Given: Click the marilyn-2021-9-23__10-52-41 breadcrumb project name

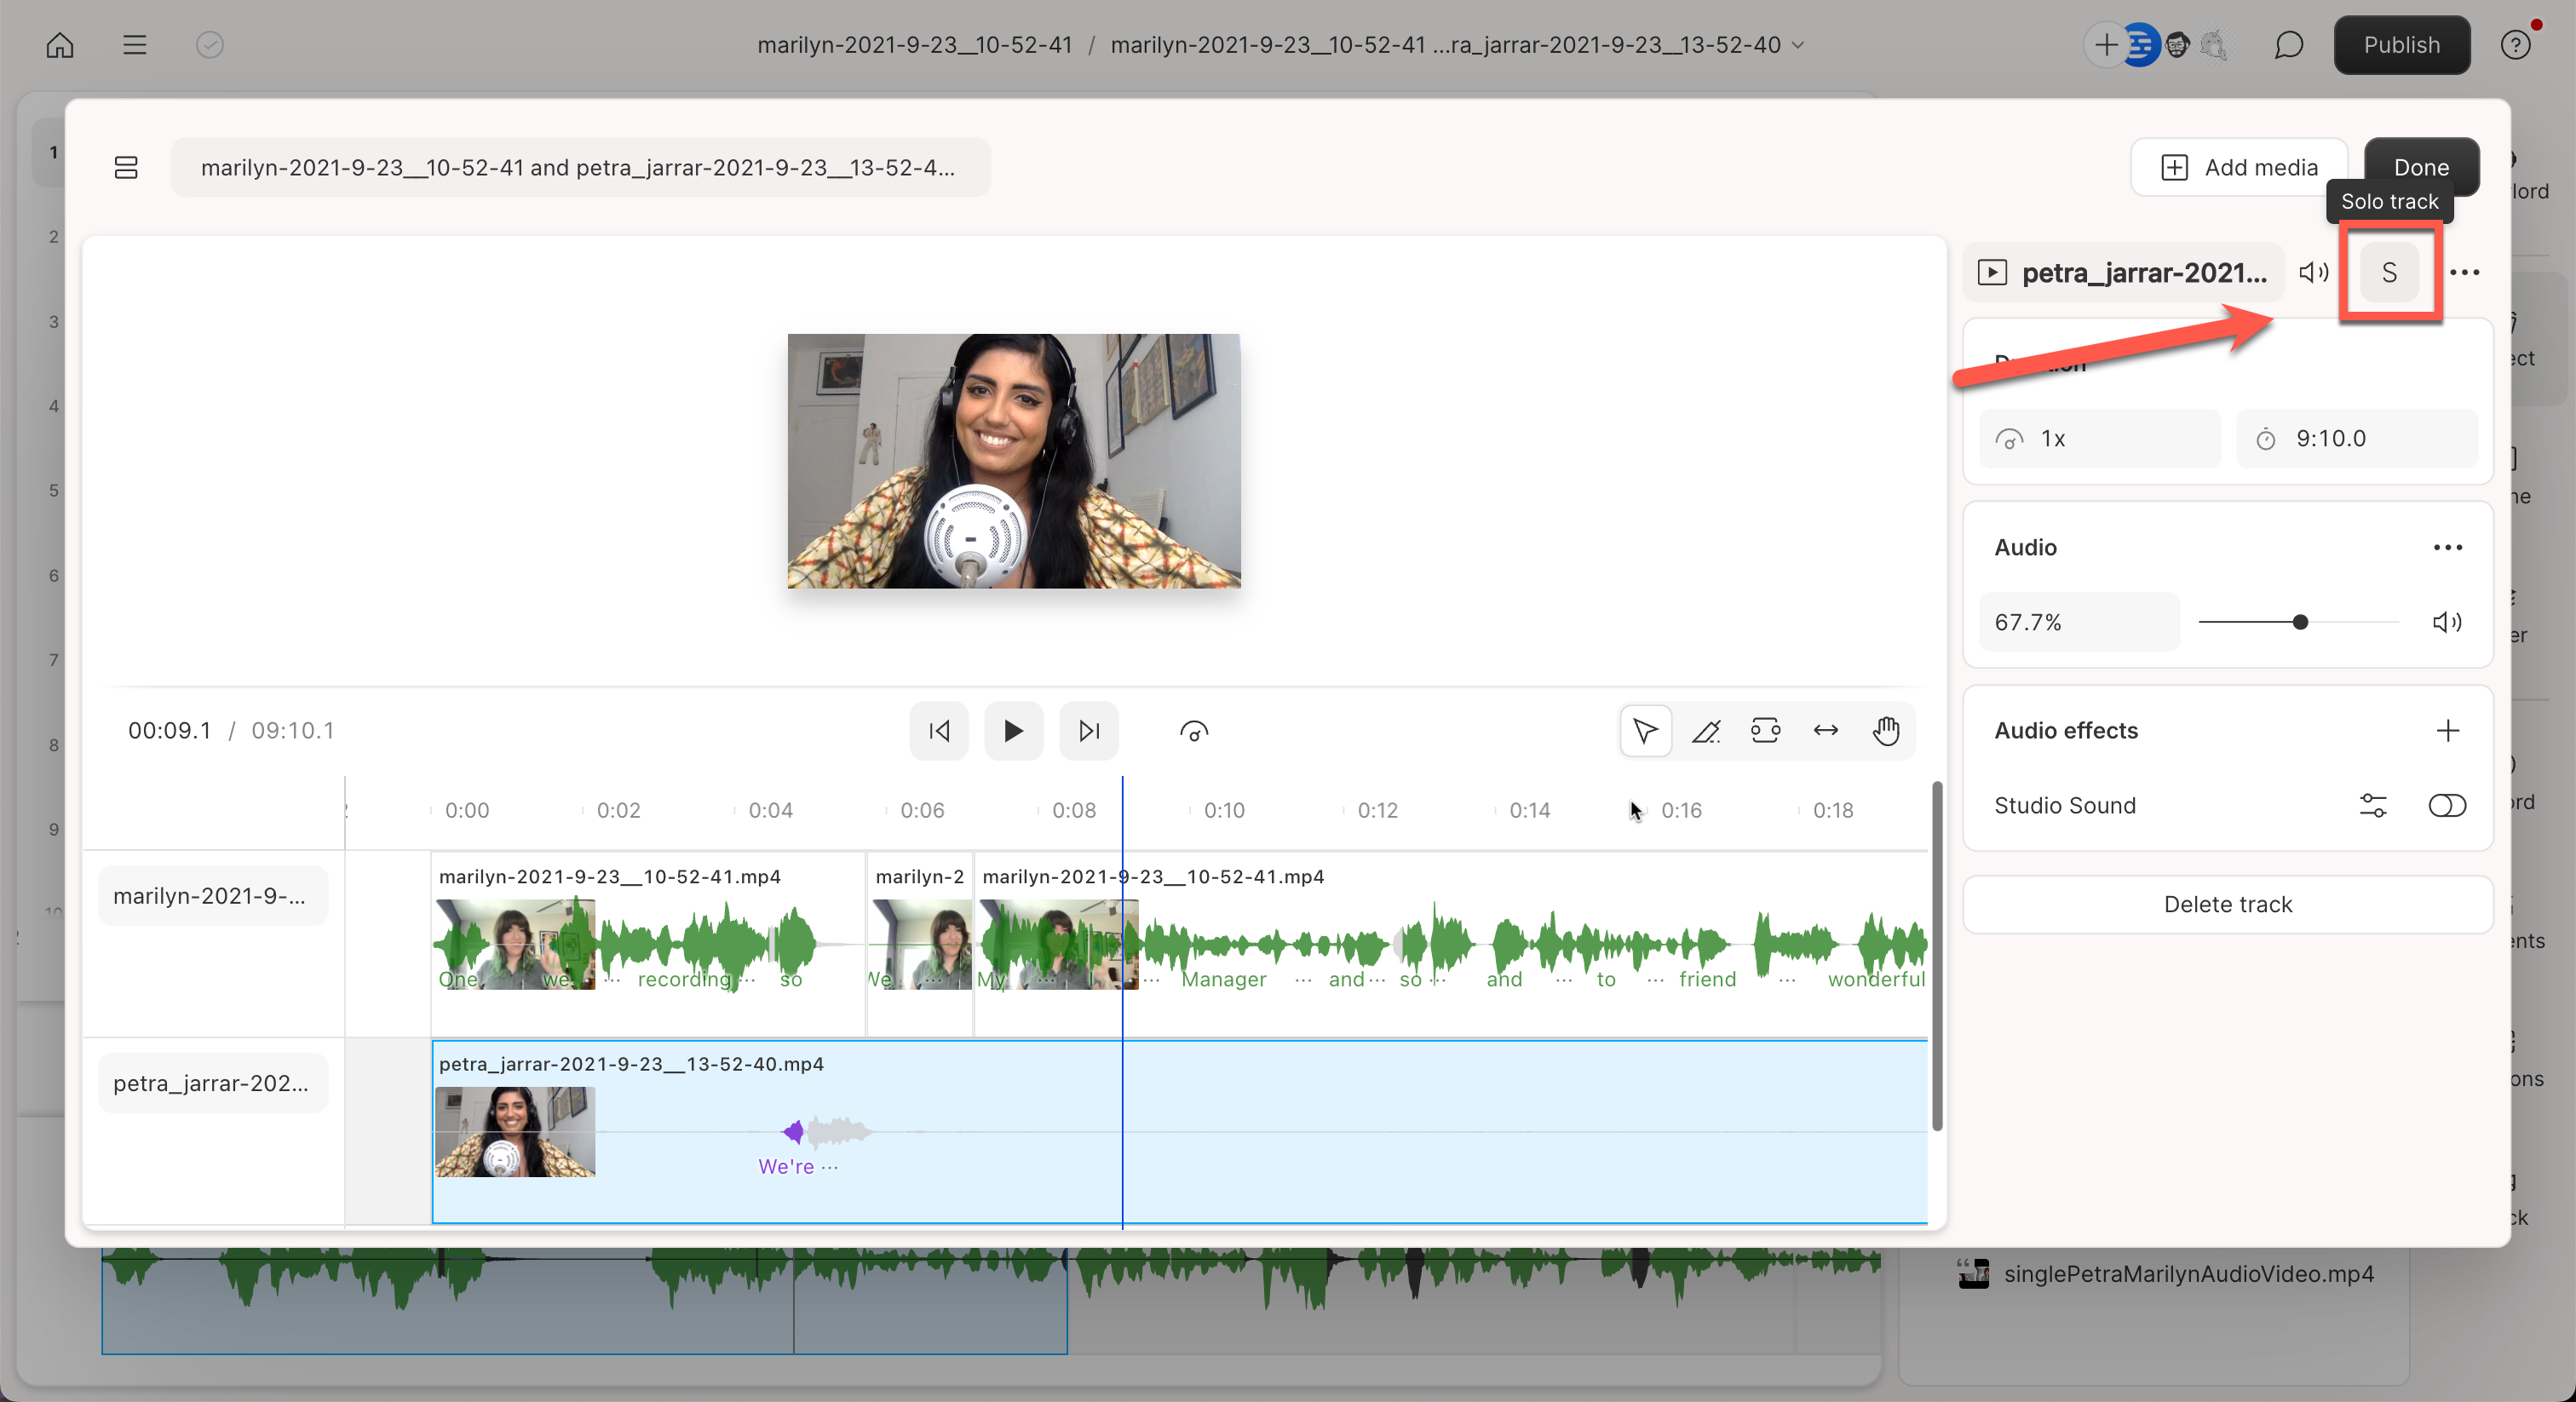Looking at the screenshot, I should tap(914, 45).
